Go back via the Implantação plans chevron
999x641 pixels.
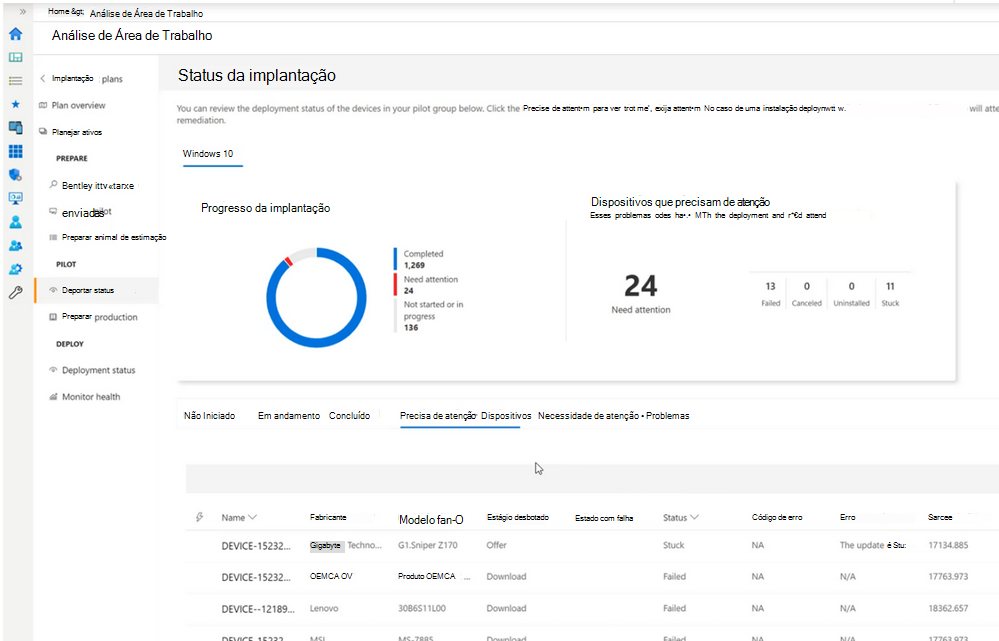(43, 78)
